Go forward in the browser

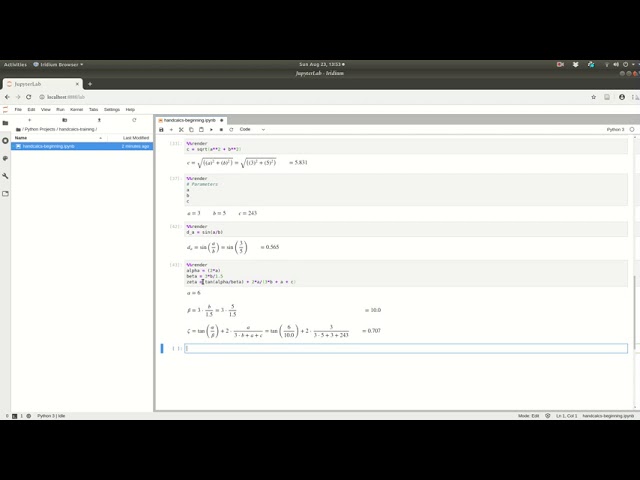[x=18, y=97]
